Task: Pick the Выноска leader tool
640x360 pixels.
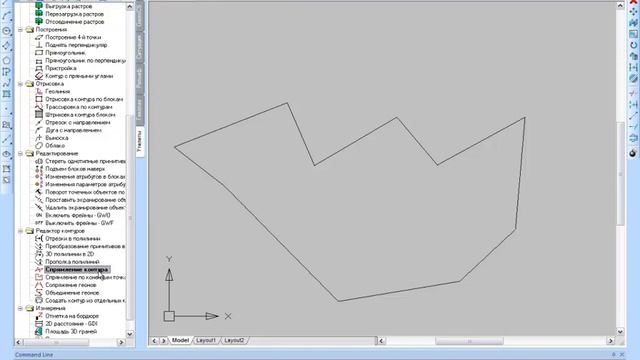Action: click(57, 138)
